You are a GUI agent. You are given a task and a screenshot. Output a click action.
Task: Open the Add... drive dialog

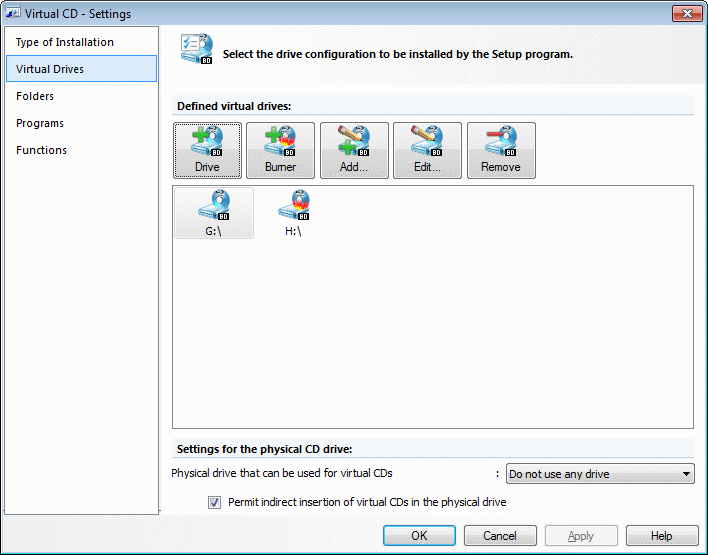(354, 150)
